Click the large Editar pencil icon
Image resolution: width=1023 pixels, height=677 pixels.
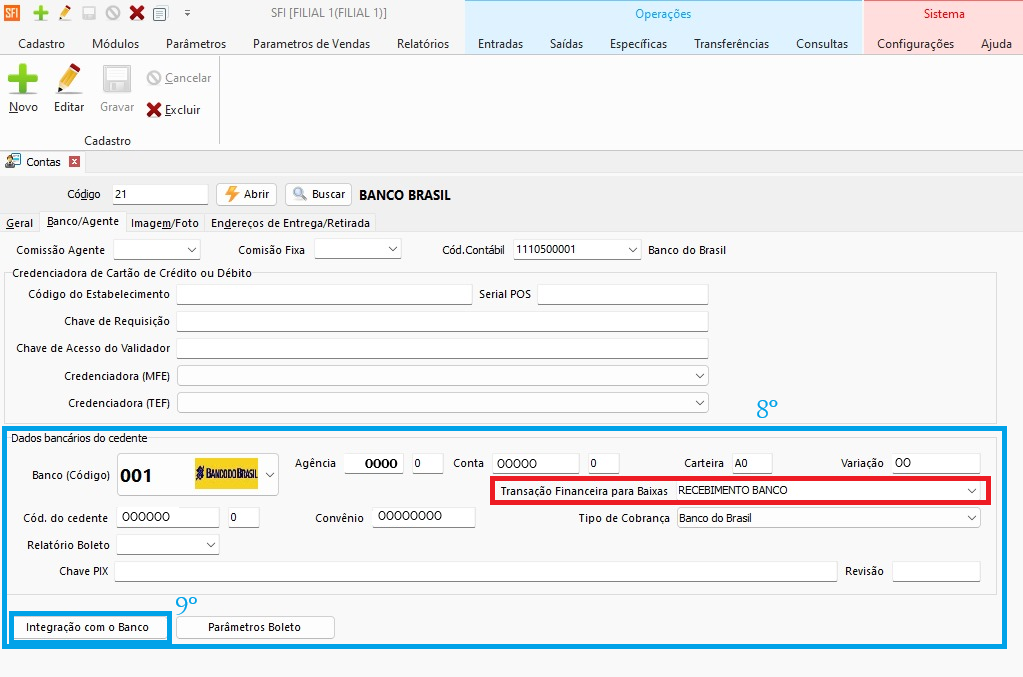click(x=69, y=79)
